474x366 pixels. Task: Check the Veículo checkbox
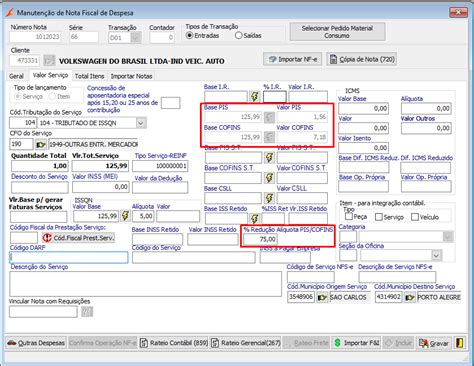point(415,217)
